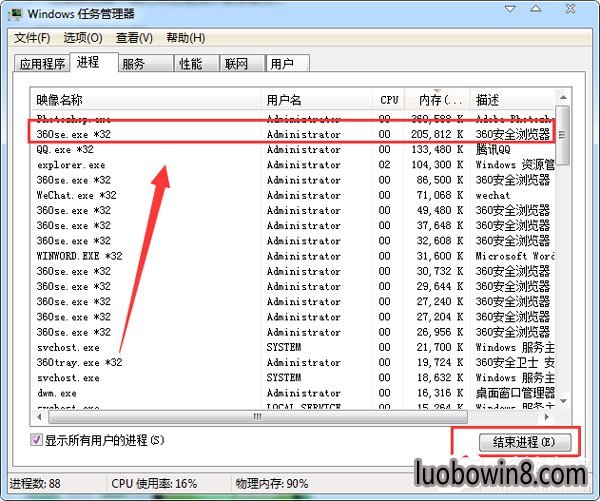Screen dimensions: 600x501
Task: Open the 查看(V) menu
Action: tap(134, 38)
